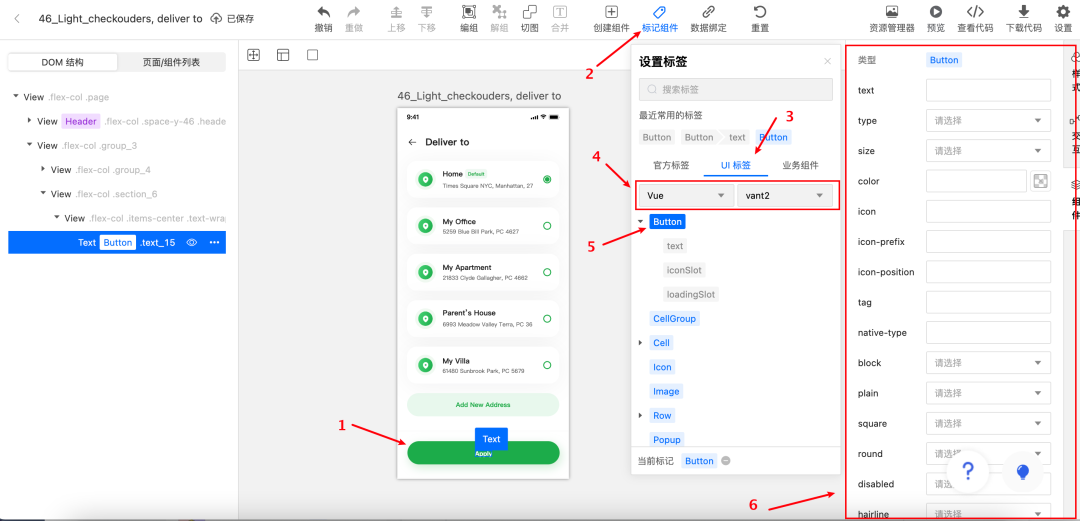Viewport: 1080px width, 521px height.
Task: Open the more options dots on text_15 row
Action: coord(214,243)
